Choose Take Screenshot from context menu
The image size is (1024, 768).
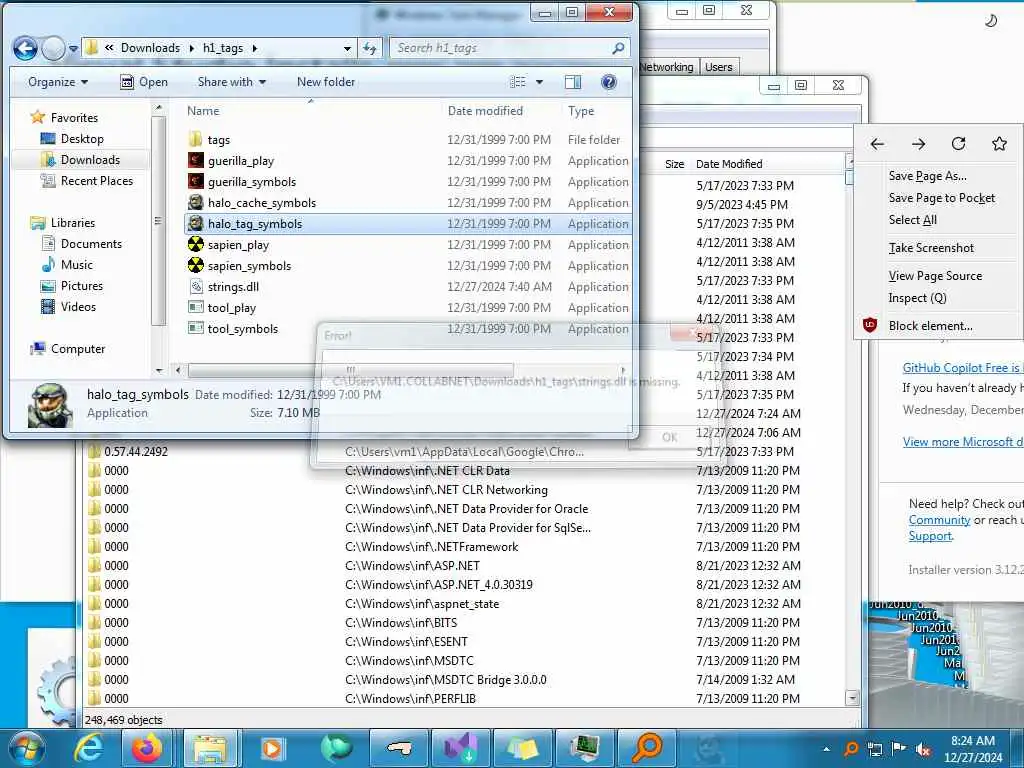click(x=931, y=248)
